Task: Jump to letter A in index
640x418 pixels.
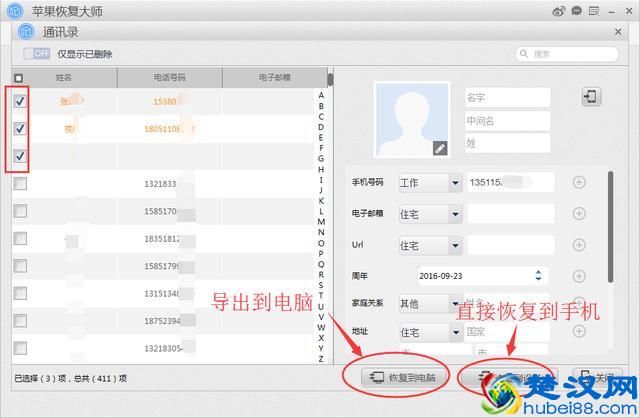Action: coord(321,95)
